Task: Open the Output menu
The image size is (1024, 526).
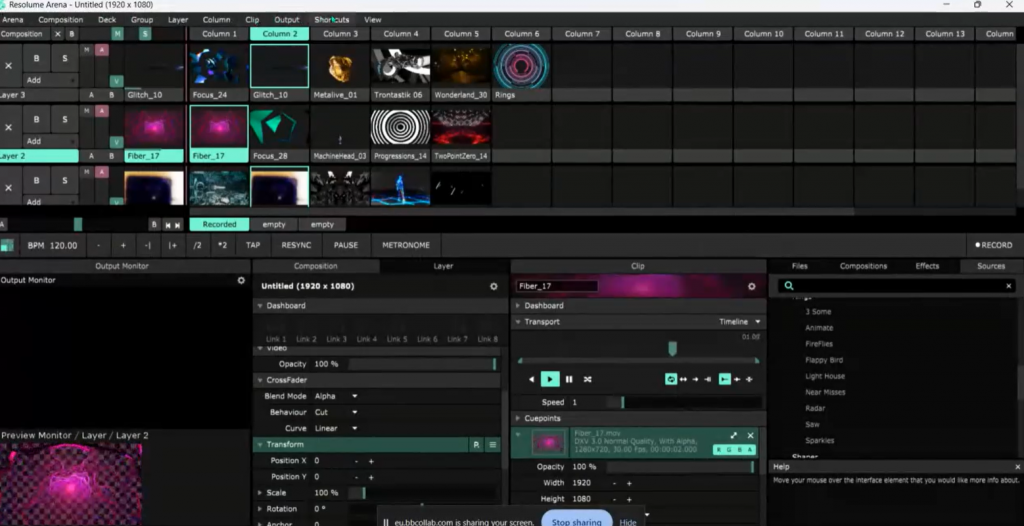Action: pos(287,20)
